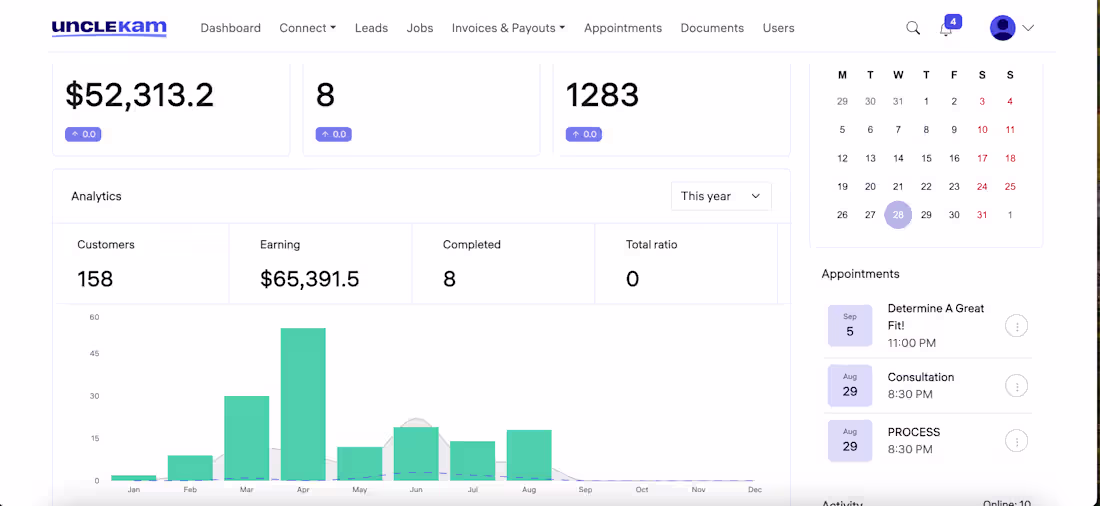Open the Jobs page
Viewport: 1100px width, 506px height.
click(420, 28)
